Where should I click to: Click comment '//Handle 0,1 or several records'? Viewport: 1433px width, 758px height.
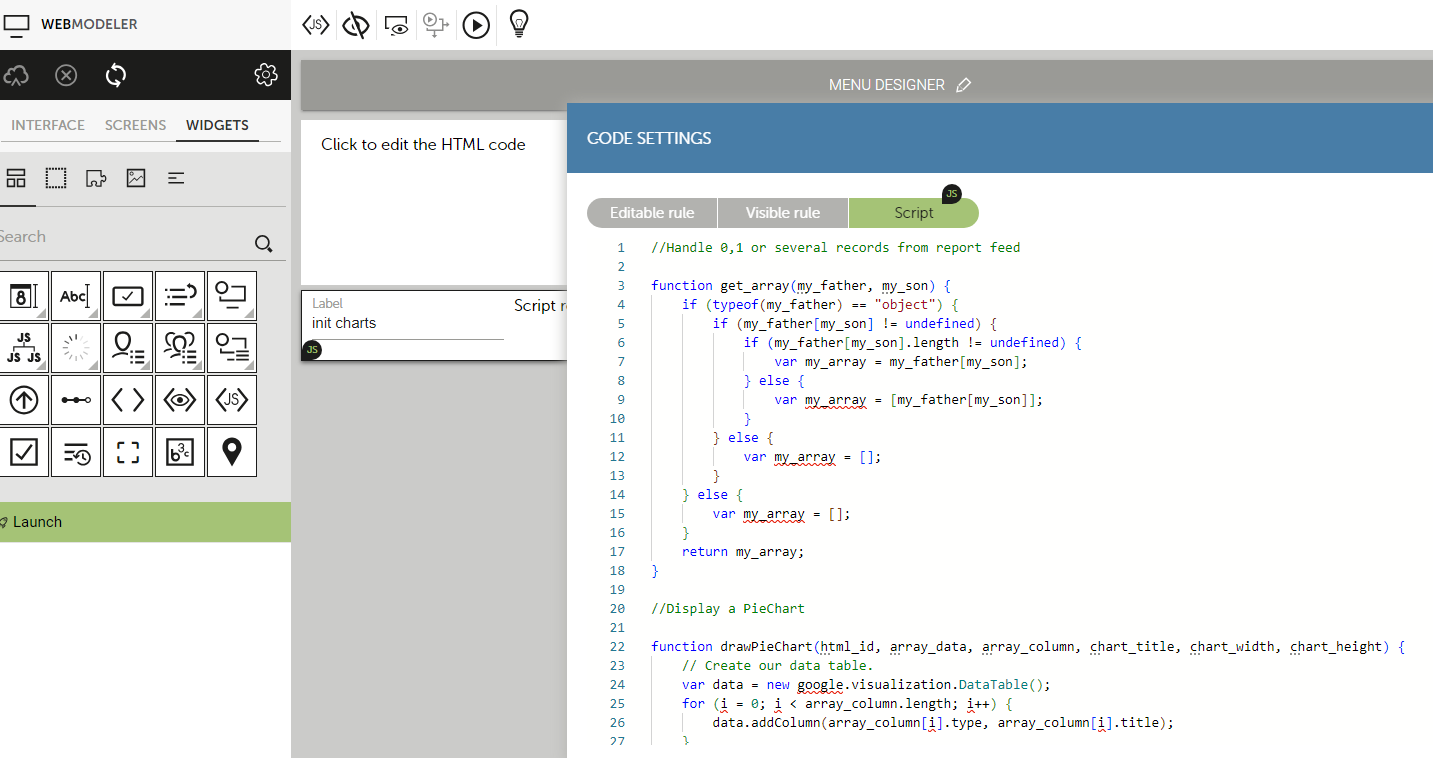point(836,247)
